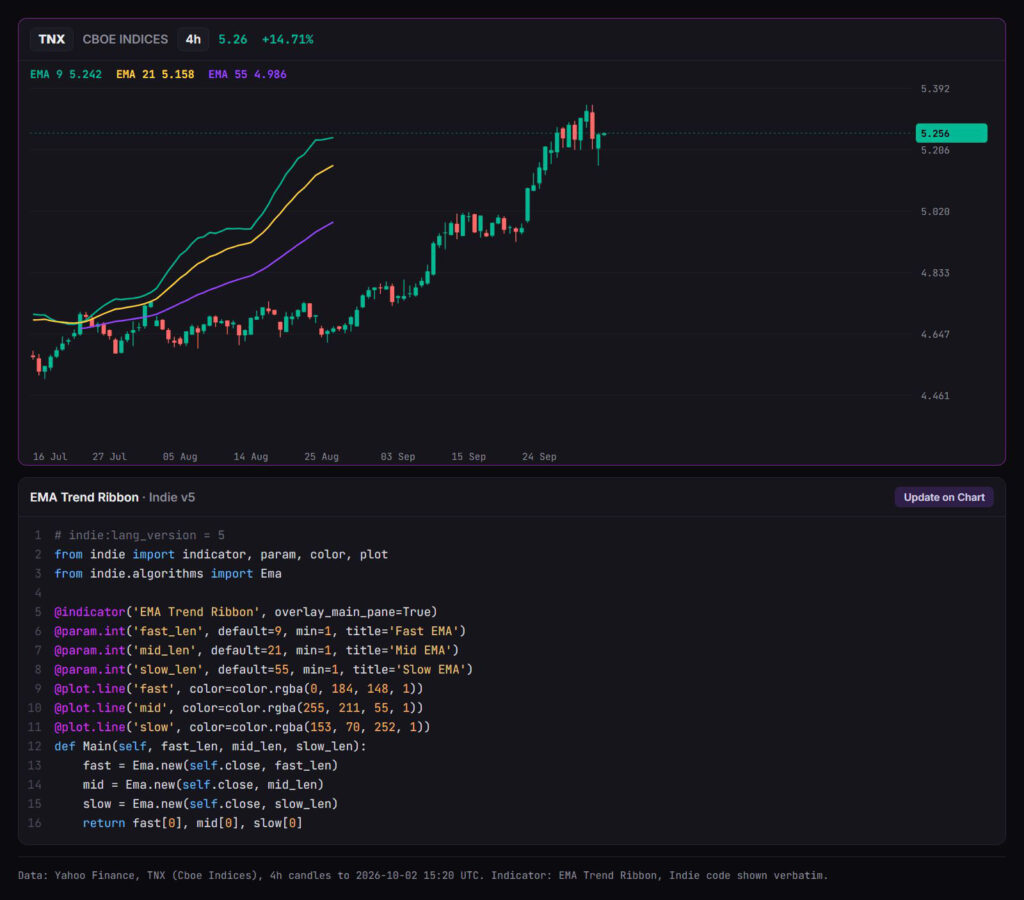The height and width of the screenshot is (900, 1024).
Task: Click the def Main function line
Action: tap(210, 746)
